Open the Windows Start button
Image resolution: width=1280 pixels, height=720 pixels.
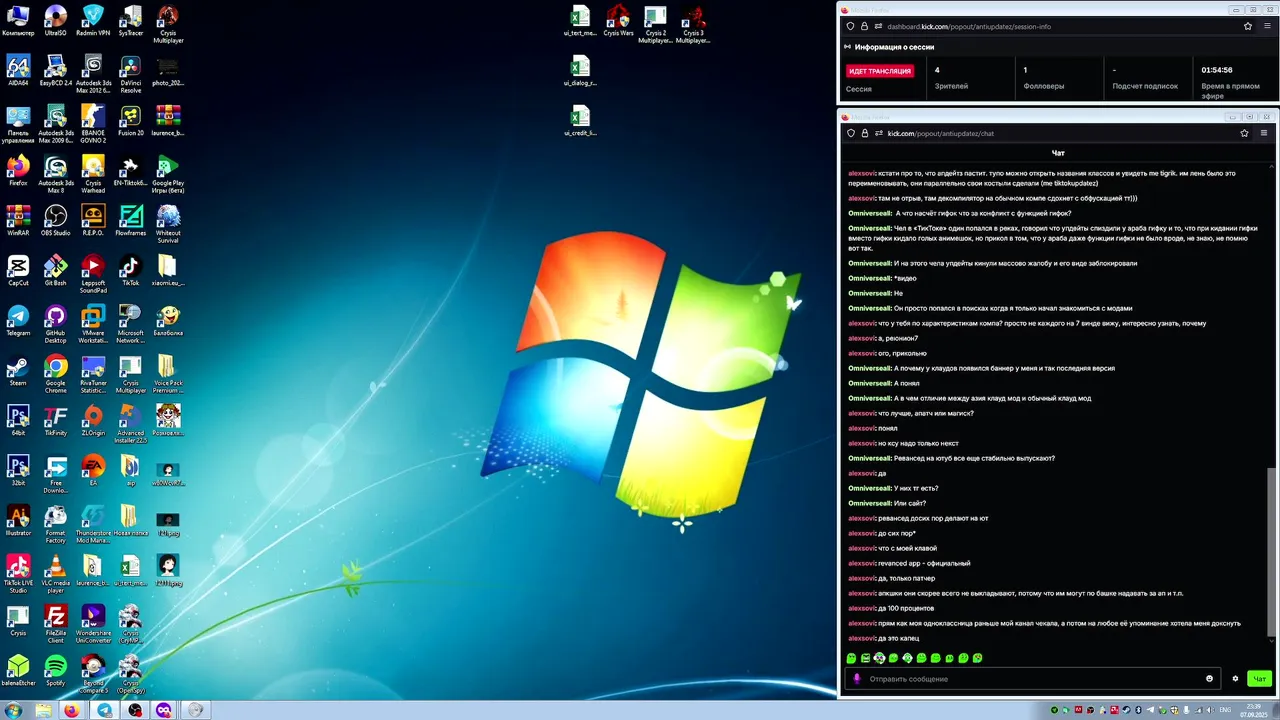tap(13, 710)
